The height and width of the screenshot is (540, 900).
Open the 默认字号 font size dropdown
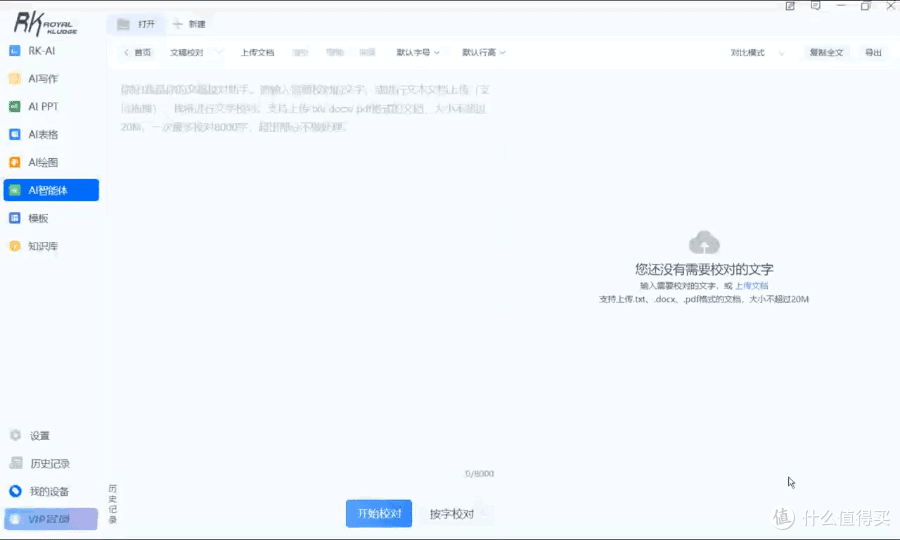click(418, 52)
